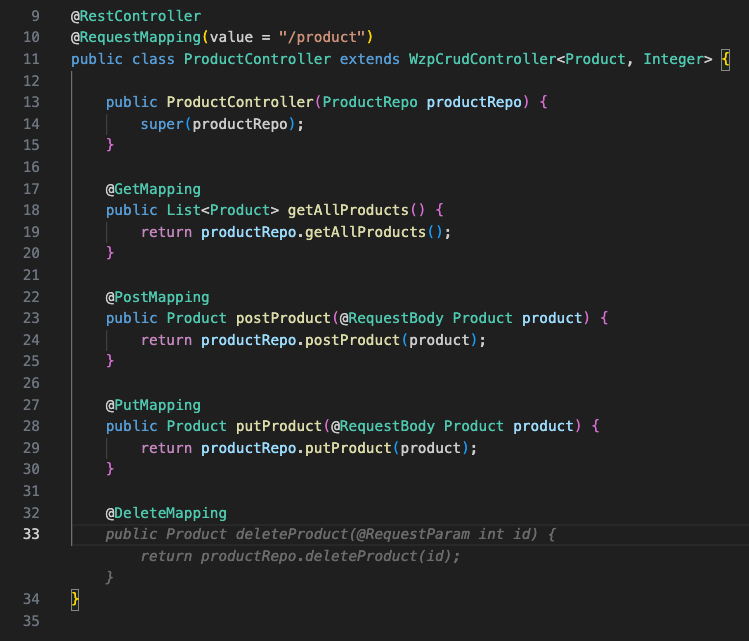Viewport: 749px width, 641px height.
Task: Click the closing yellow brace on line 34
Action: 75,598
